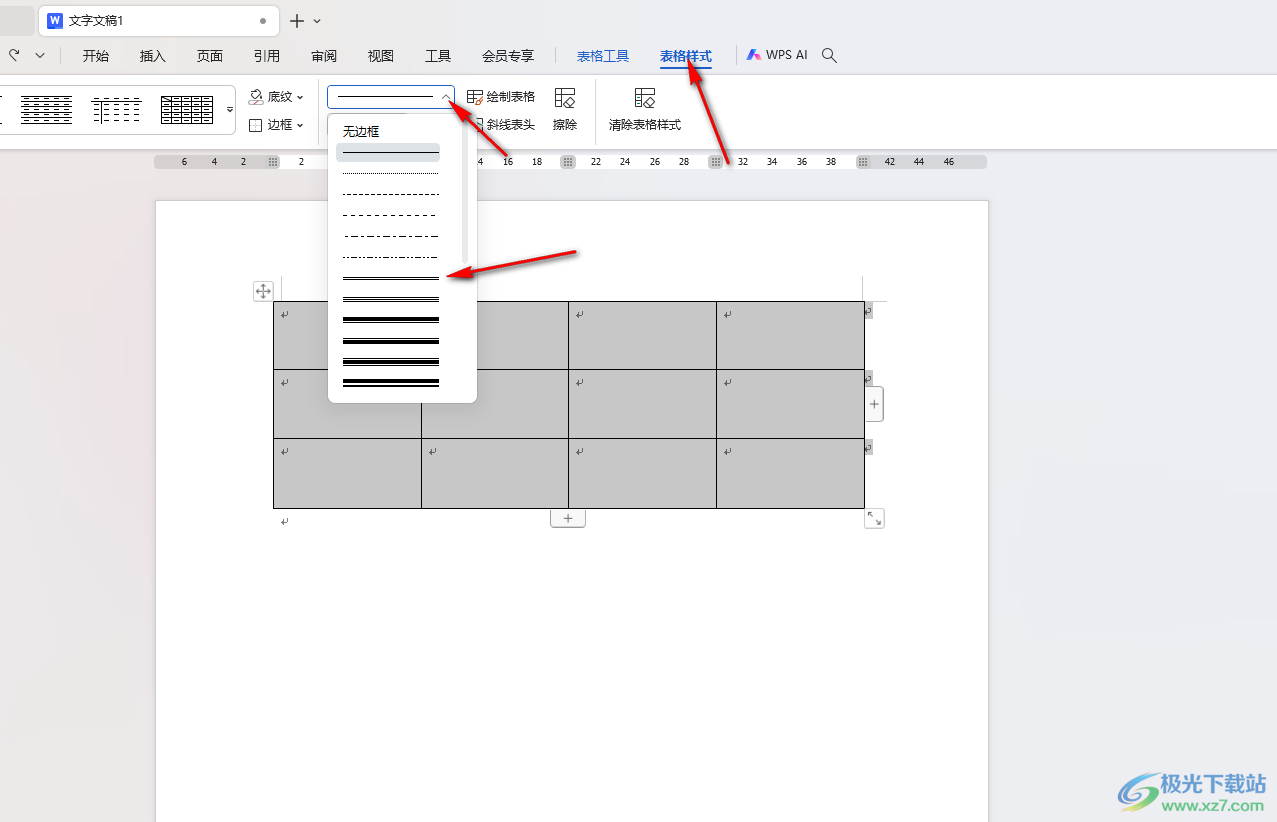This screenshot has width=1277, height=822.
Task: Open the quick access toolbar dropdown chevron
Action: tap(40, 56)
